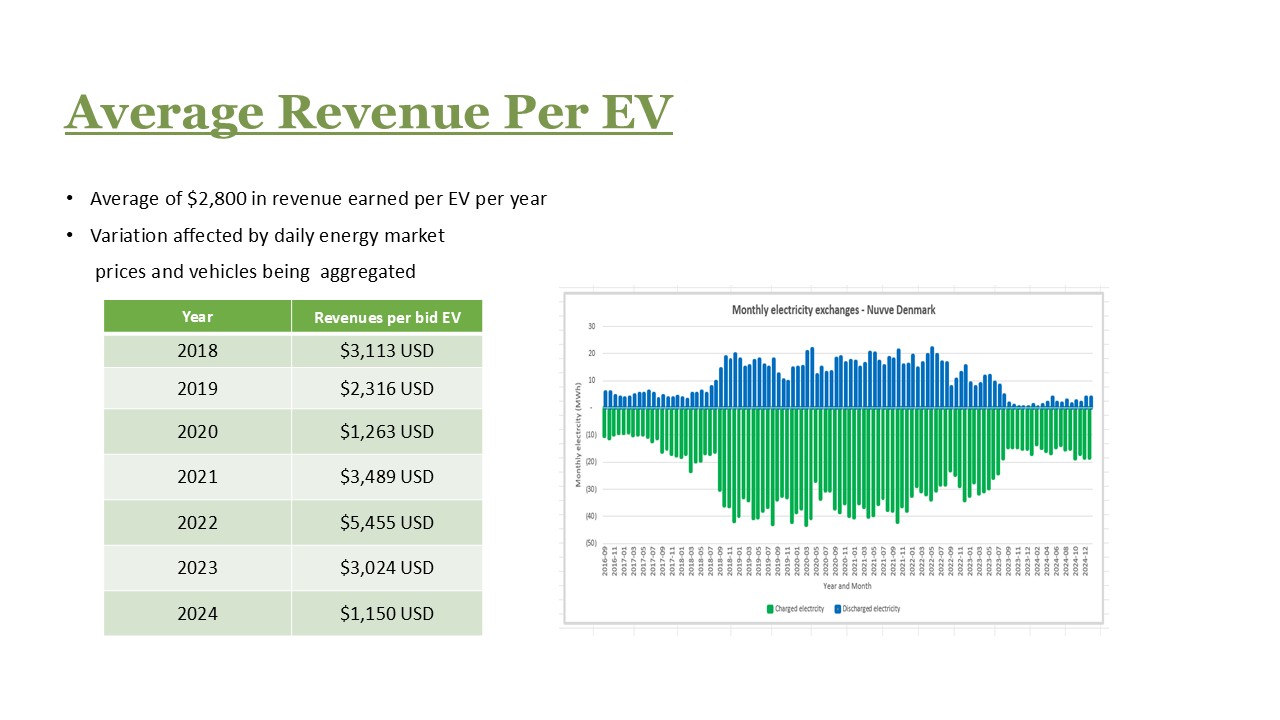Select the $3,113 USD cell
This screenshot has height=720, width=1280.
pyautogui.click(x=387, y=352)
